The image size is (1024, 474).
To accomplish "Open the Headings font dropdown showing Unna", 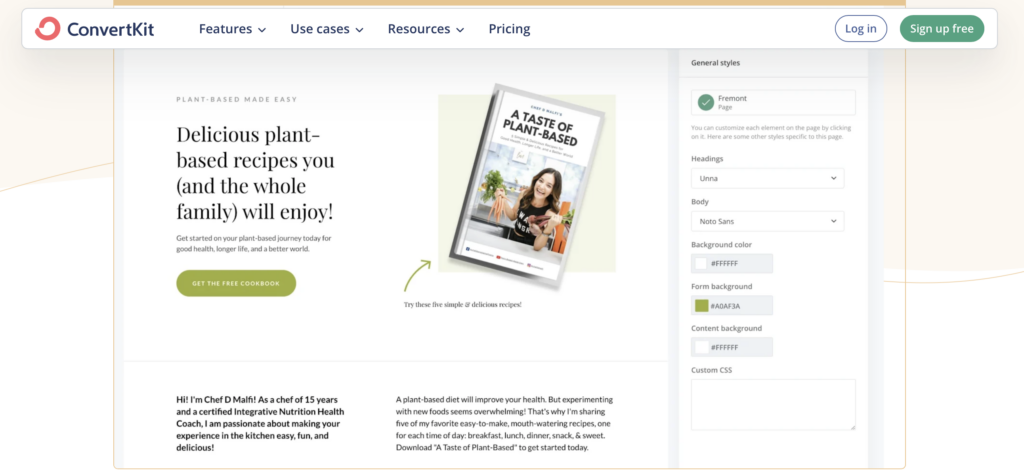I will point(767,178).
